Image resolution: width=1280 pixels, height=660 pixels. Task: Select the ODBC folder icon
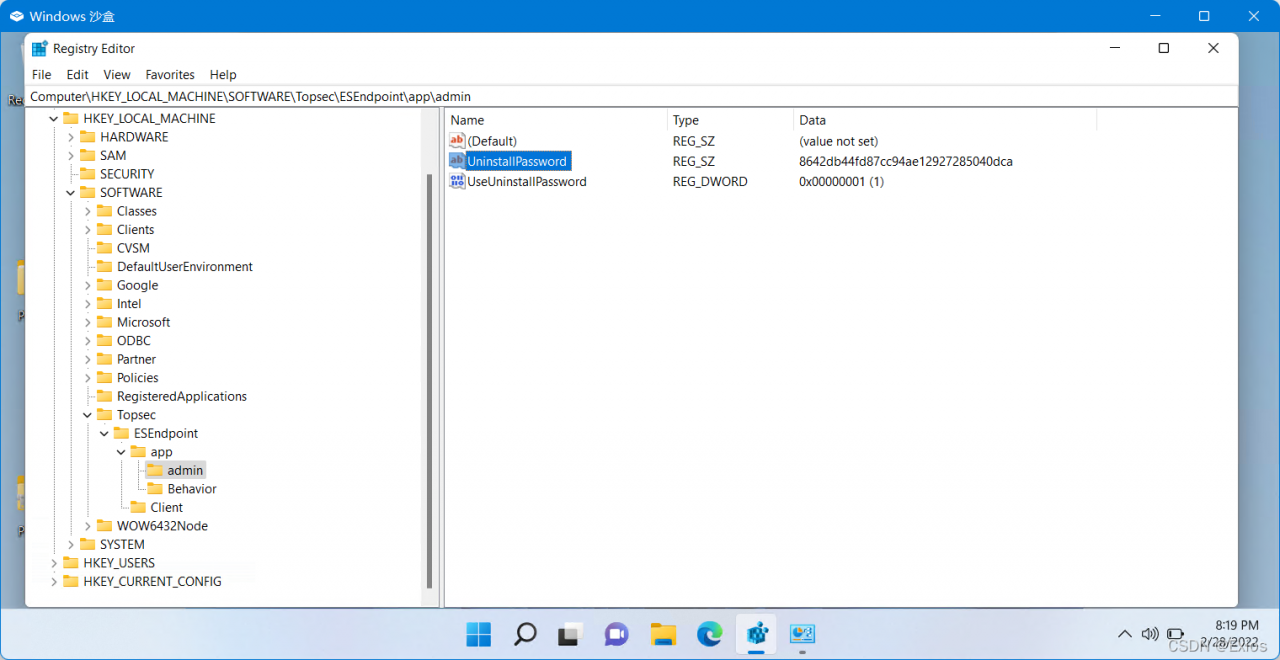pos(105,341)
